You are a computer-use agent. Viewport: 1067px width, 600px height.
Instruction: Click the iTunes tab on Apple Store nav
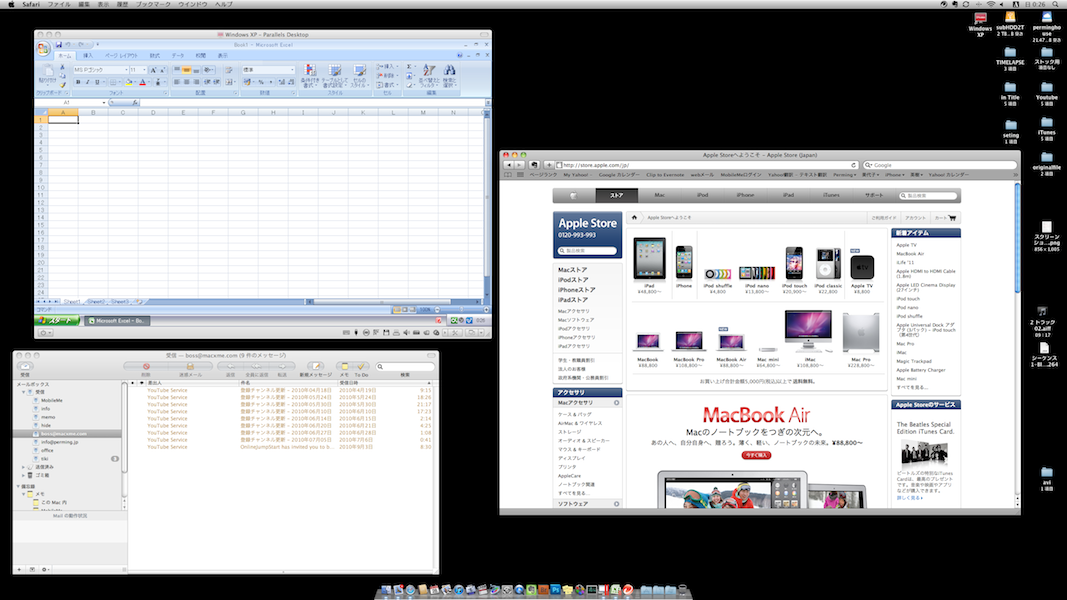831,195
